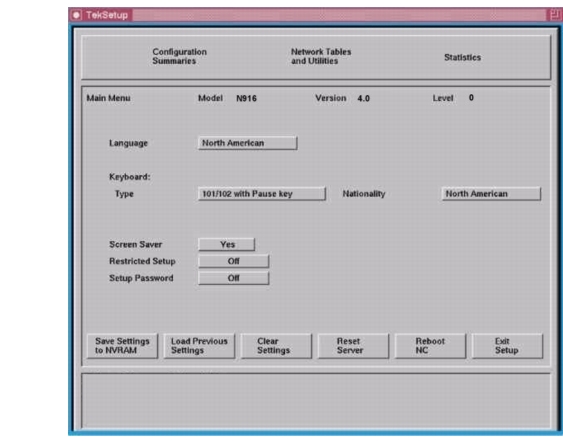Toggle the Setup Password Off setting
Image resolution: width=563 pixels, height=441 pixels.
tap(233, 278)
